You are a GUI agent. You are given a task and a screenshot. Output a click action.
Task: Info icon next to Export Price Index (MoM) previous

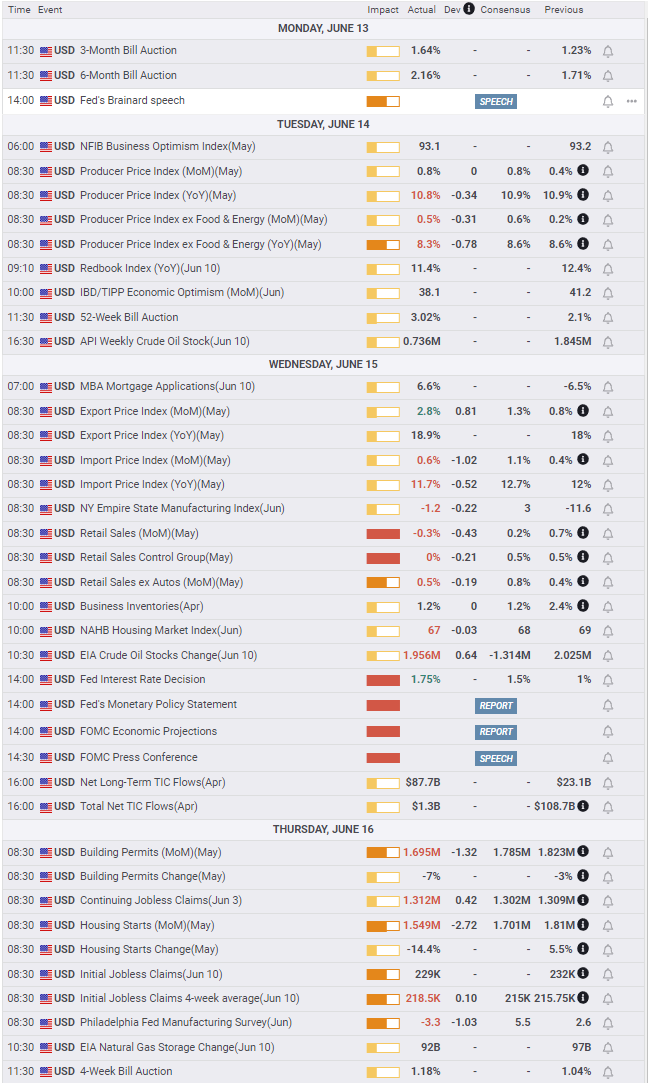click(x=583, y=411)
